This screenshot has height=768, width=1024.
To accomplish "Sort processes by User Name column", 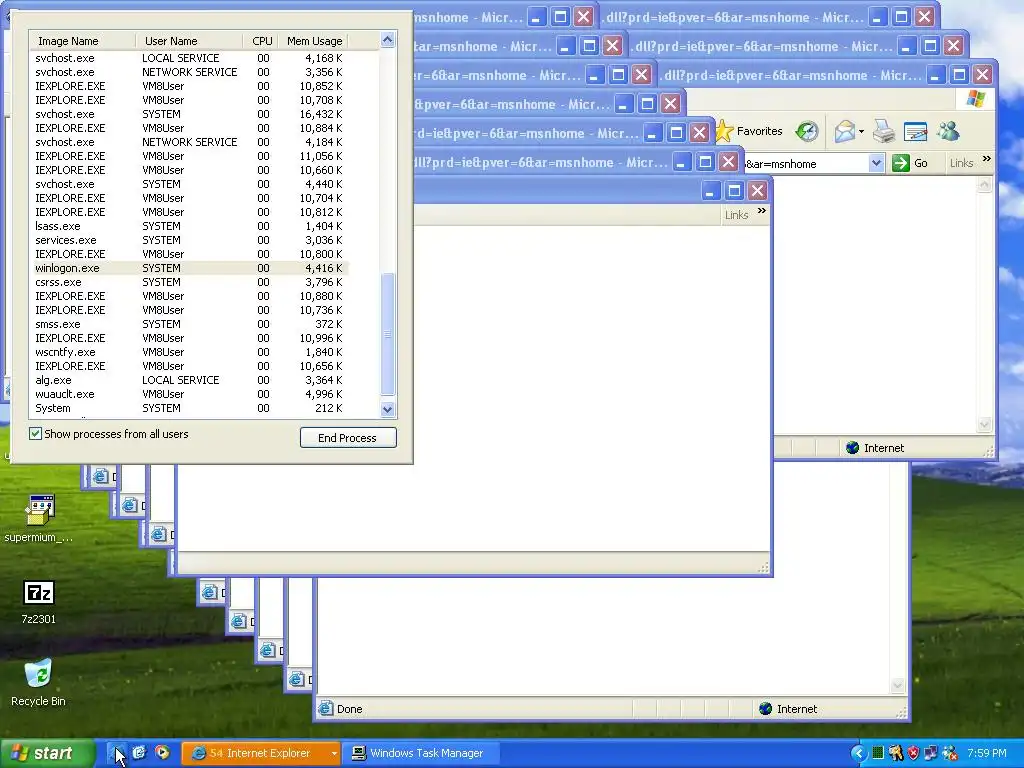I will (x=189, y=41).
